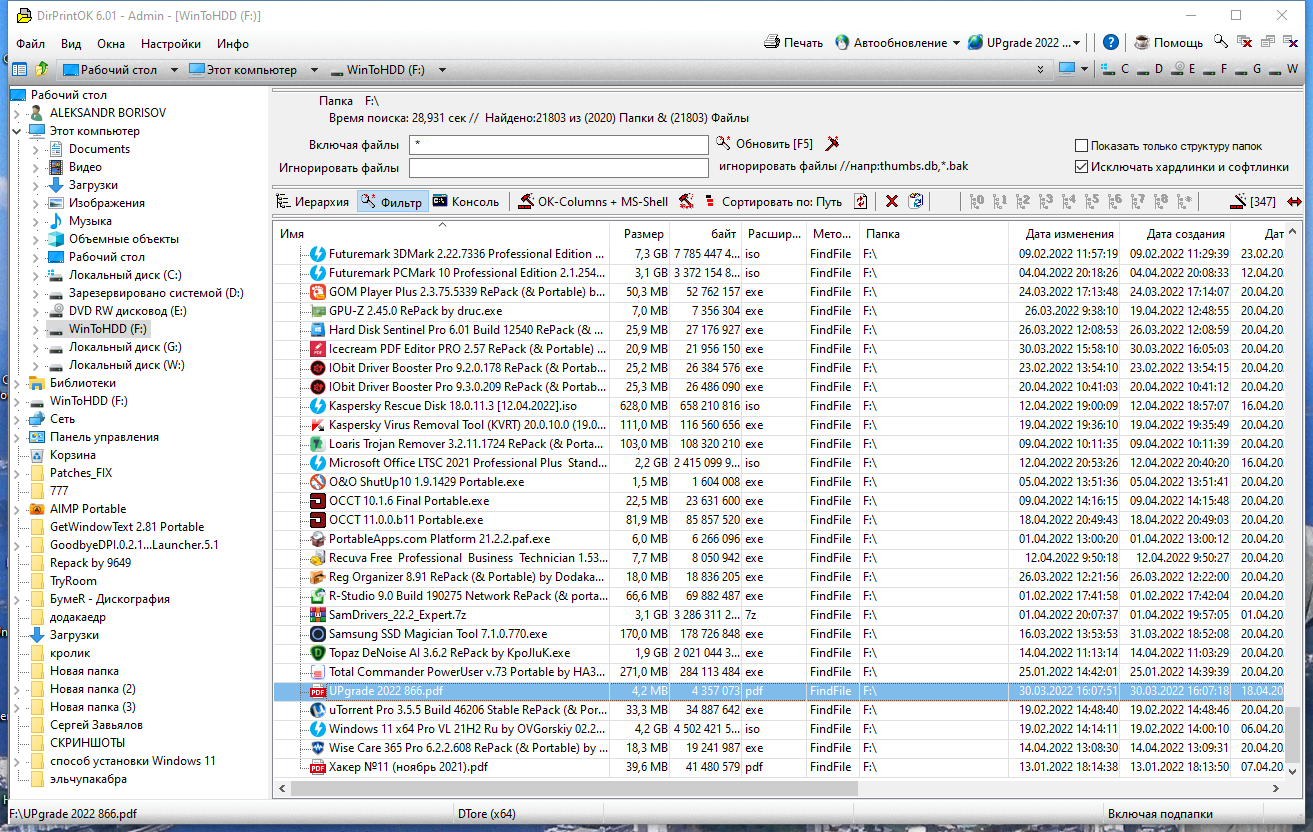Click the filter wand icon beside Обновить
1313x832 pixels.
coord(832,144)
